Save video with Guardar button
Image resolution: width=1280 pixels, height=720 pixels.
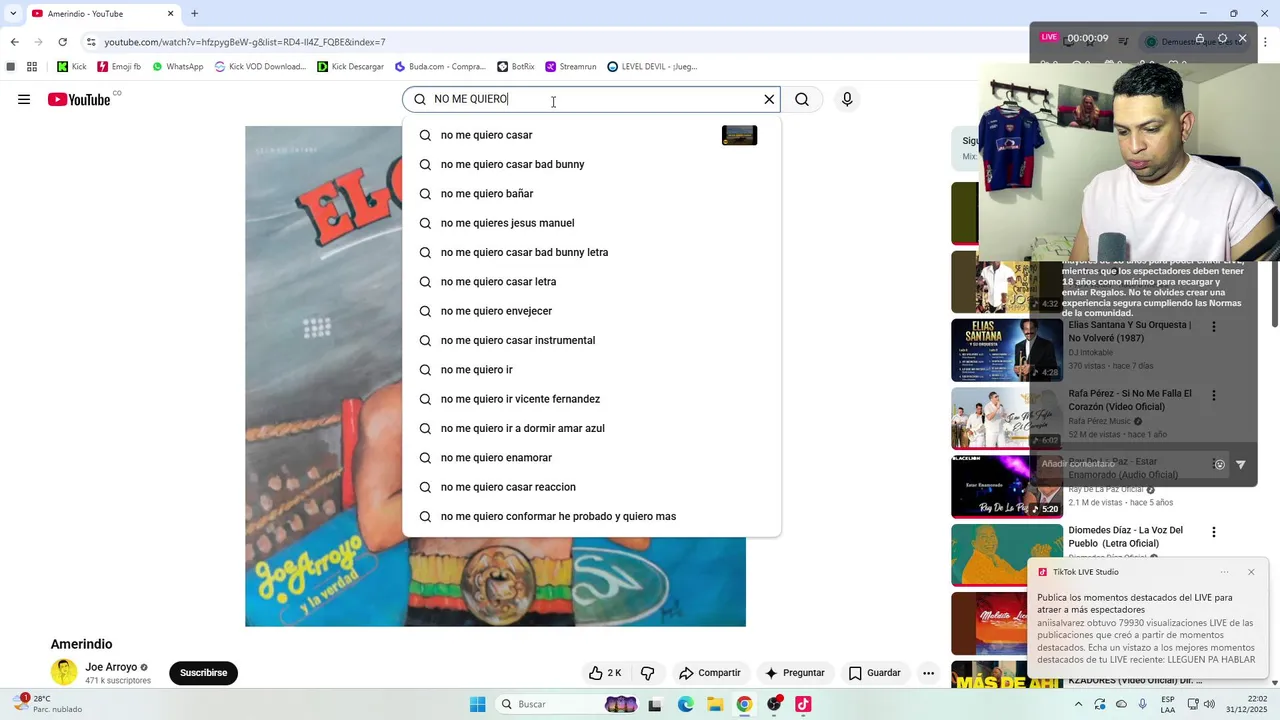click(x=874, y=673)
